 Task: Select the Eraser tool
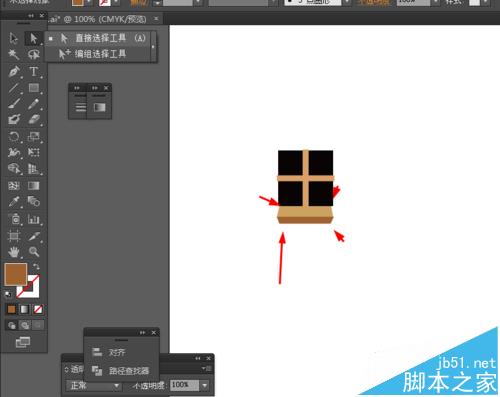[x=33, y=119]
